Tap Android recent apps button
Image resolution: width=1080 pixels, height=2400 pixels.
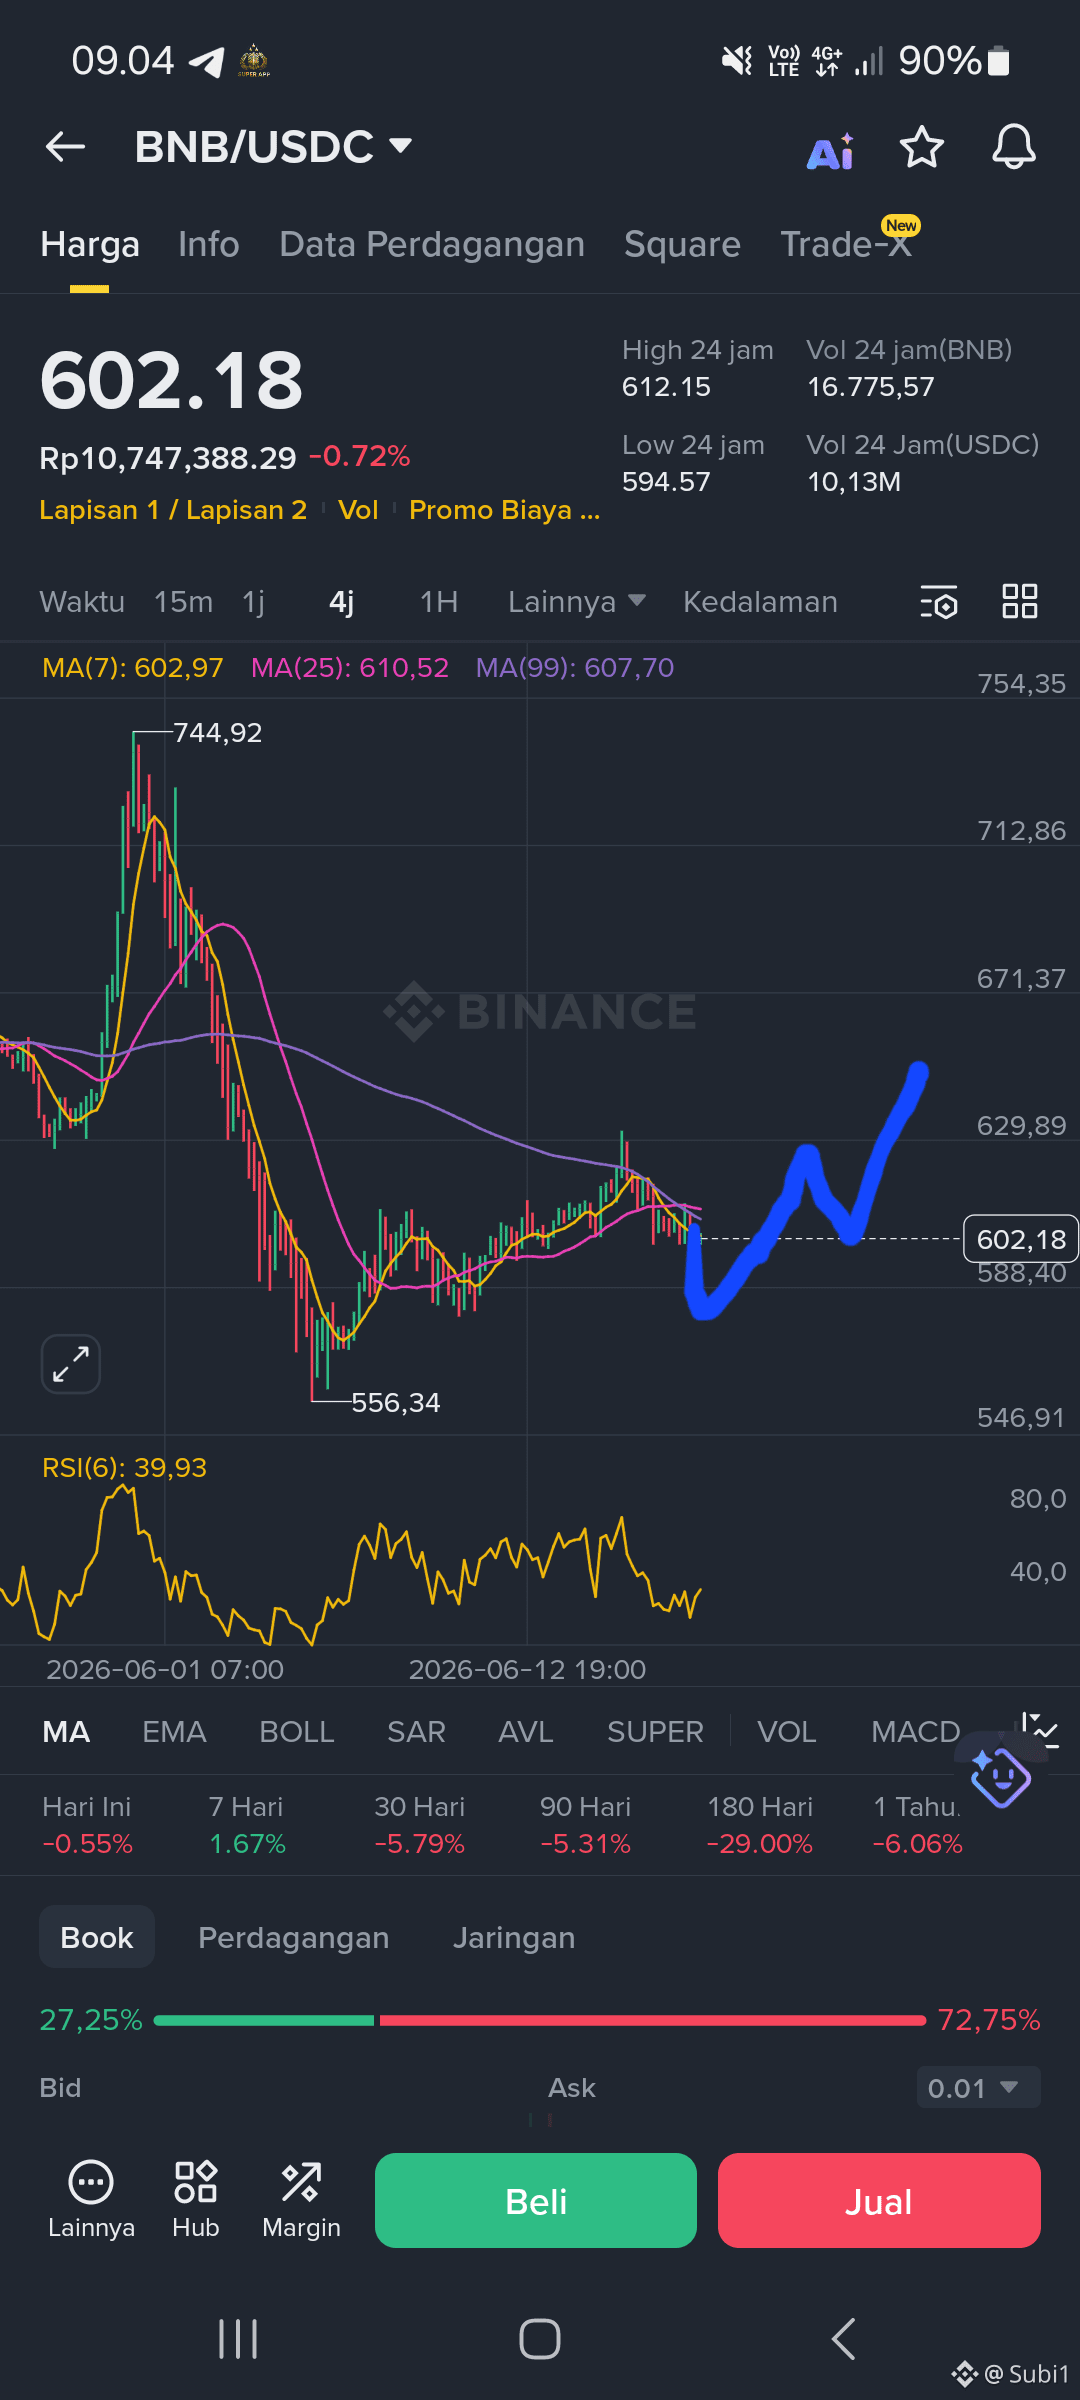point(238,2339)
